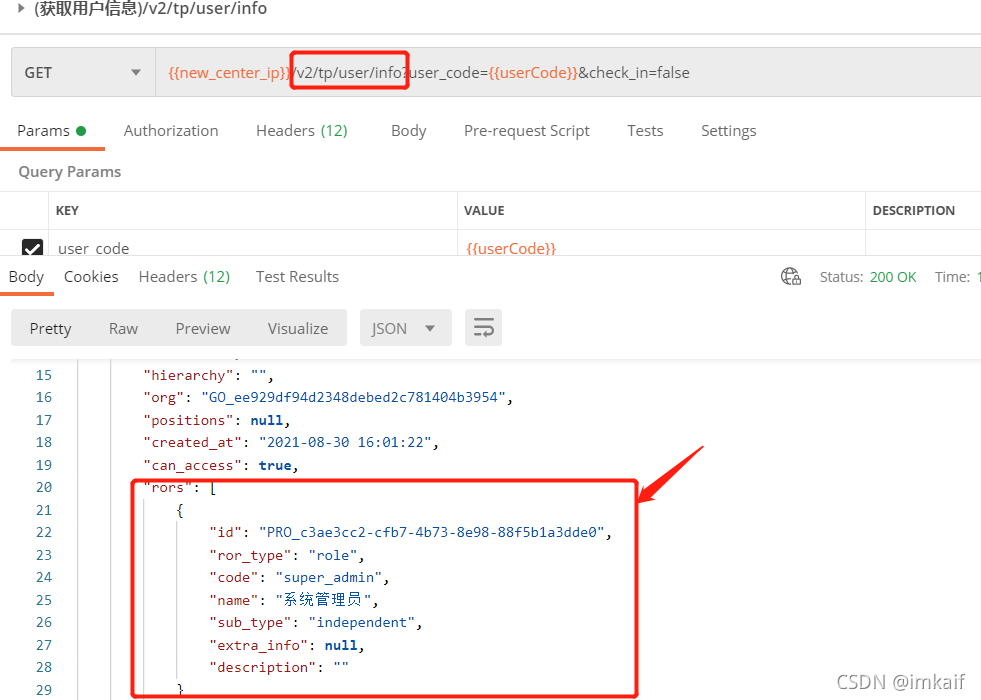This screenshot has height=700, width=981.
Task: Switch to the Params tab
Action: 51,131
